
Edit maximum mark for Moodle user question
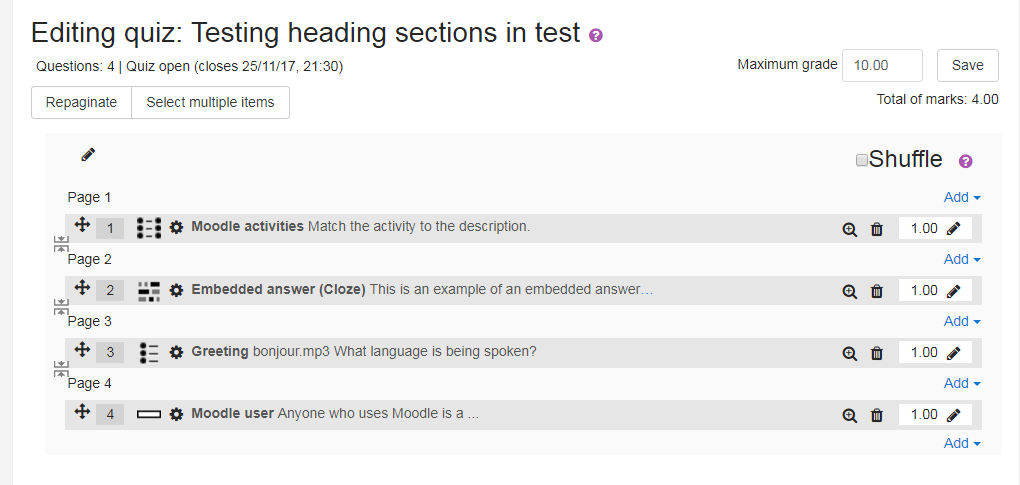click(x=954, y=415)
